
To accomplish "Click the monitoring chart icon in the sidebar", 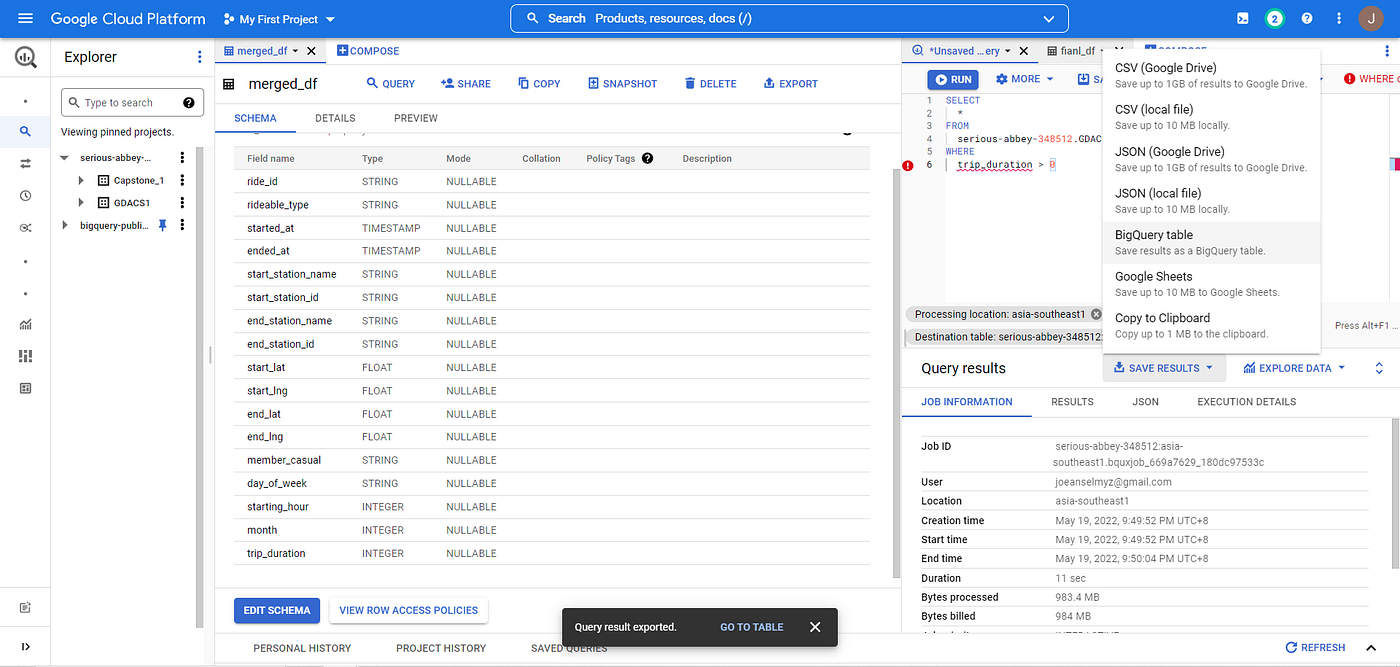I will 25,324.
